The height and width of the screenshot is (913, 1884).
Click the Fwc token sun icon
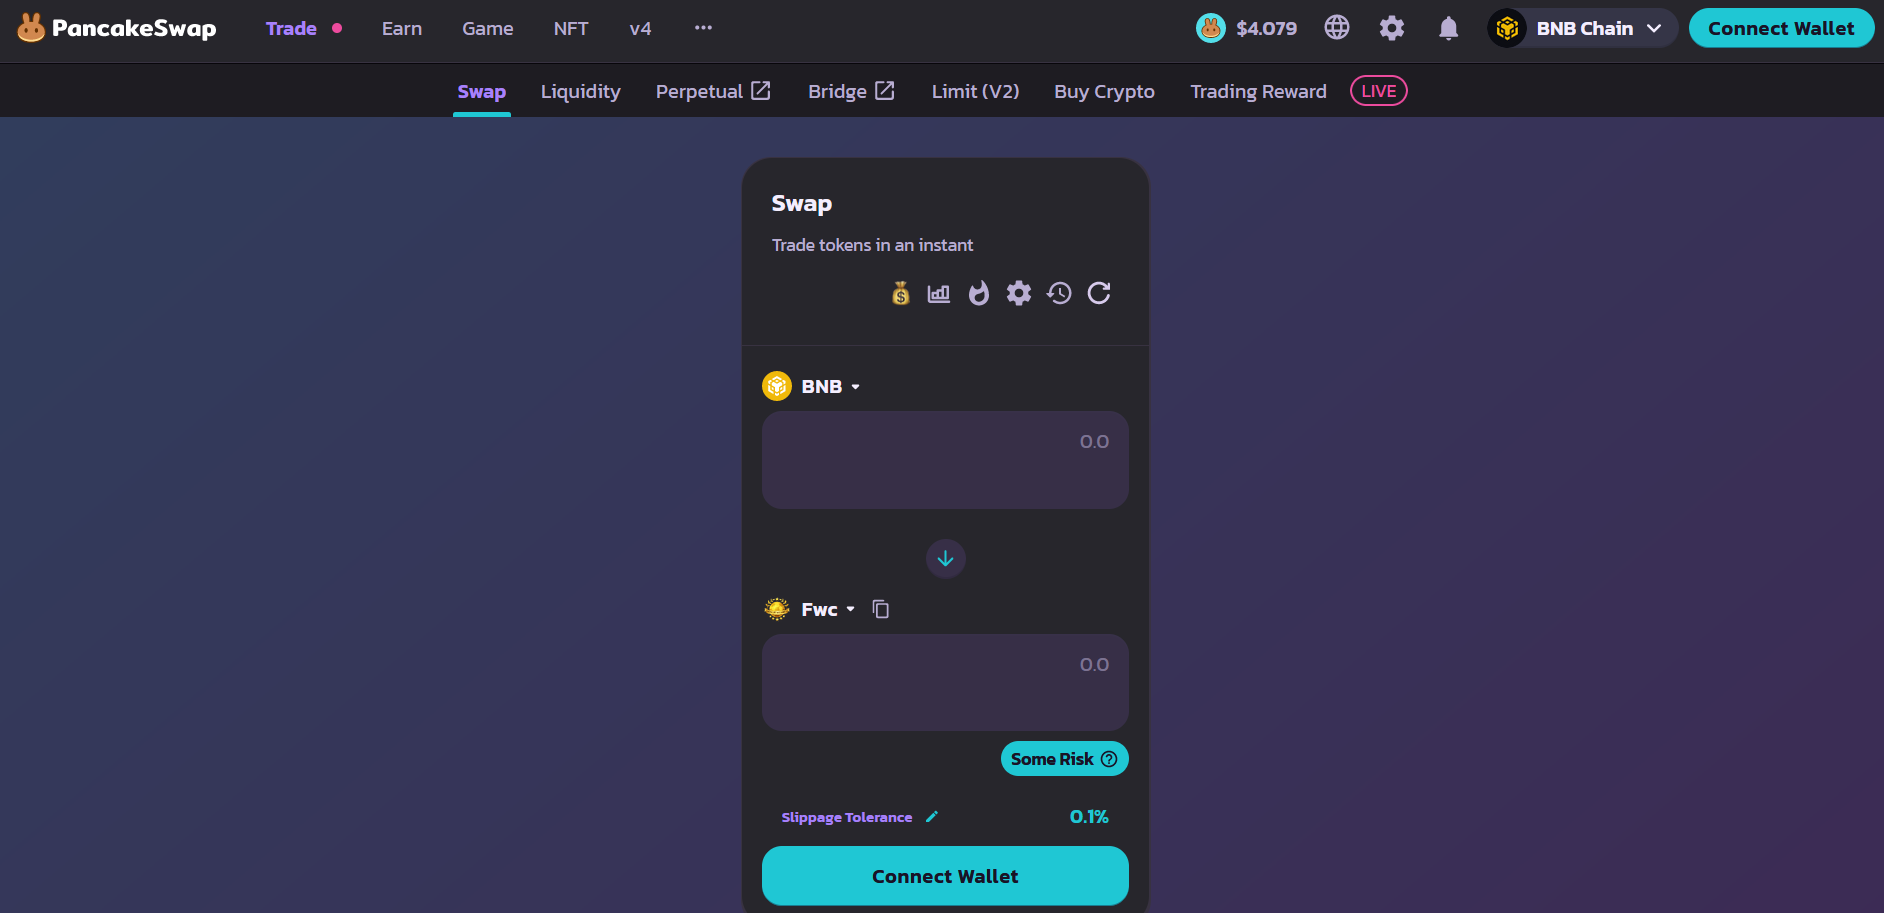point(777,609)
